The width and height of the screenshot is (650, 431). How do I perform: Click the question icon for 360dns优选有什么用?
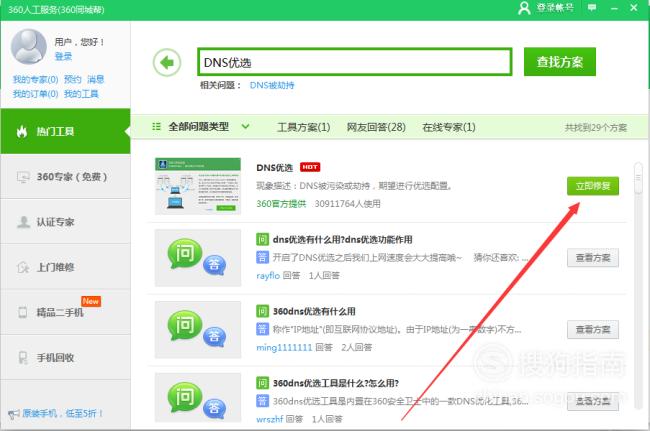click(262, 311)
